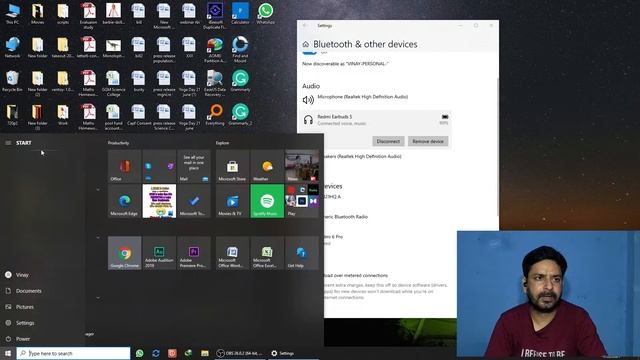Open the Spotify Music tile
This screenshot has height=360, width=640.
tap(267, 201)
